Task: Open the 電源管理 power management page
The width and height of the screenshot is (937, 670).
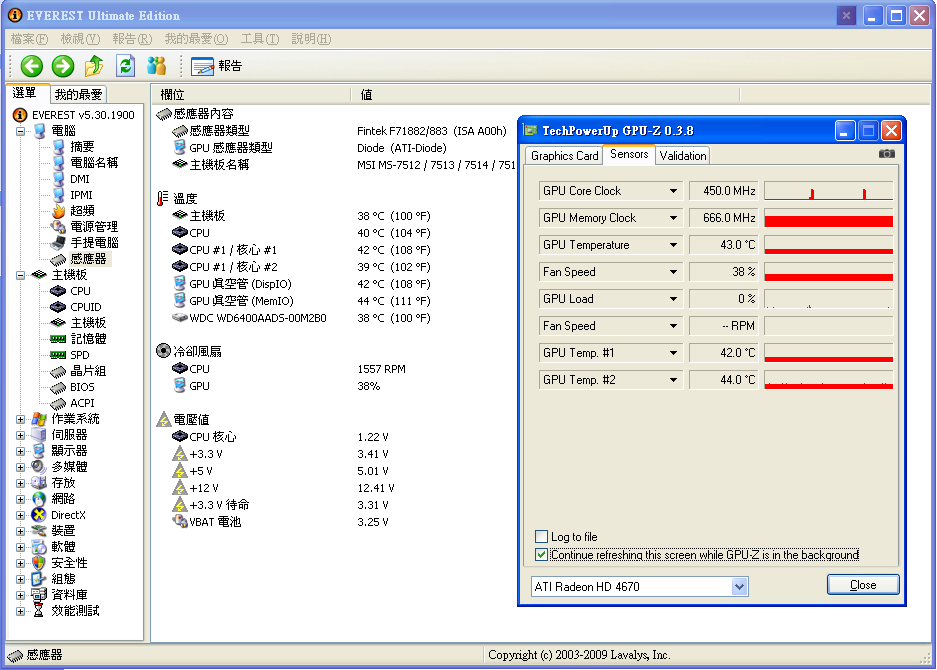Action: 94,227
